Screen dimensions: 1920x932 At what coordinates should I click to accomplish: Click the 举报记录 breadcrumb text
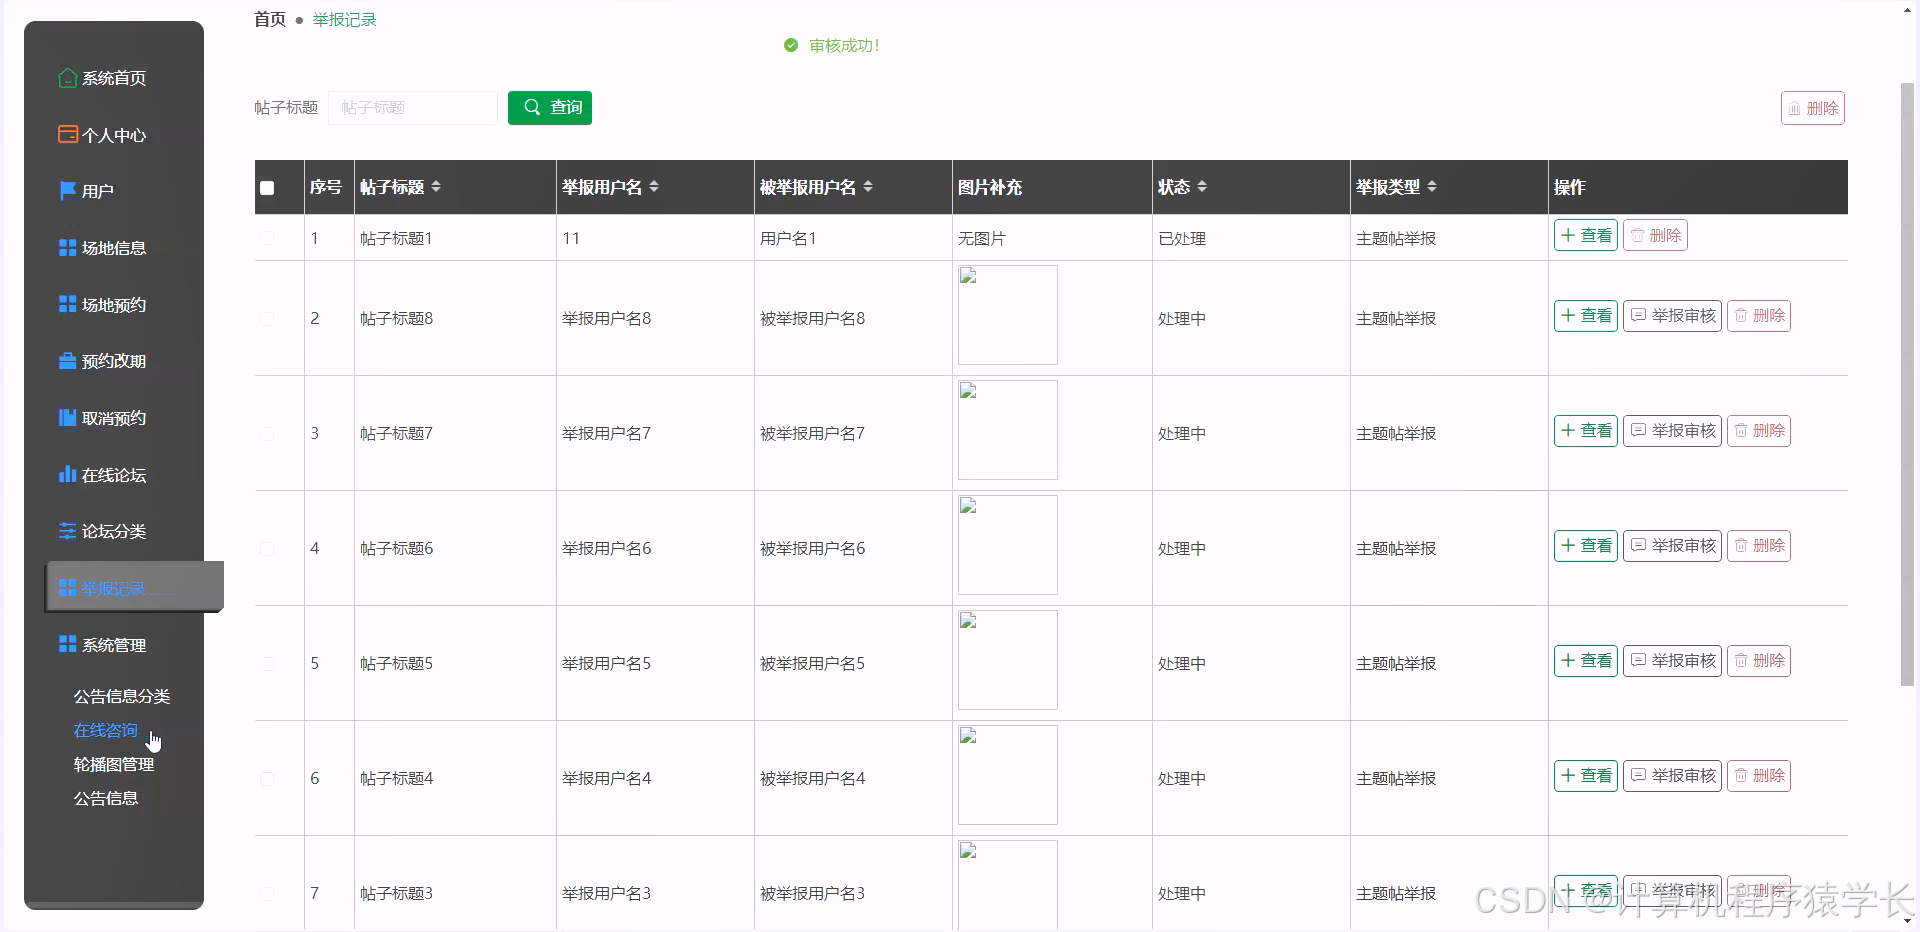344,19
